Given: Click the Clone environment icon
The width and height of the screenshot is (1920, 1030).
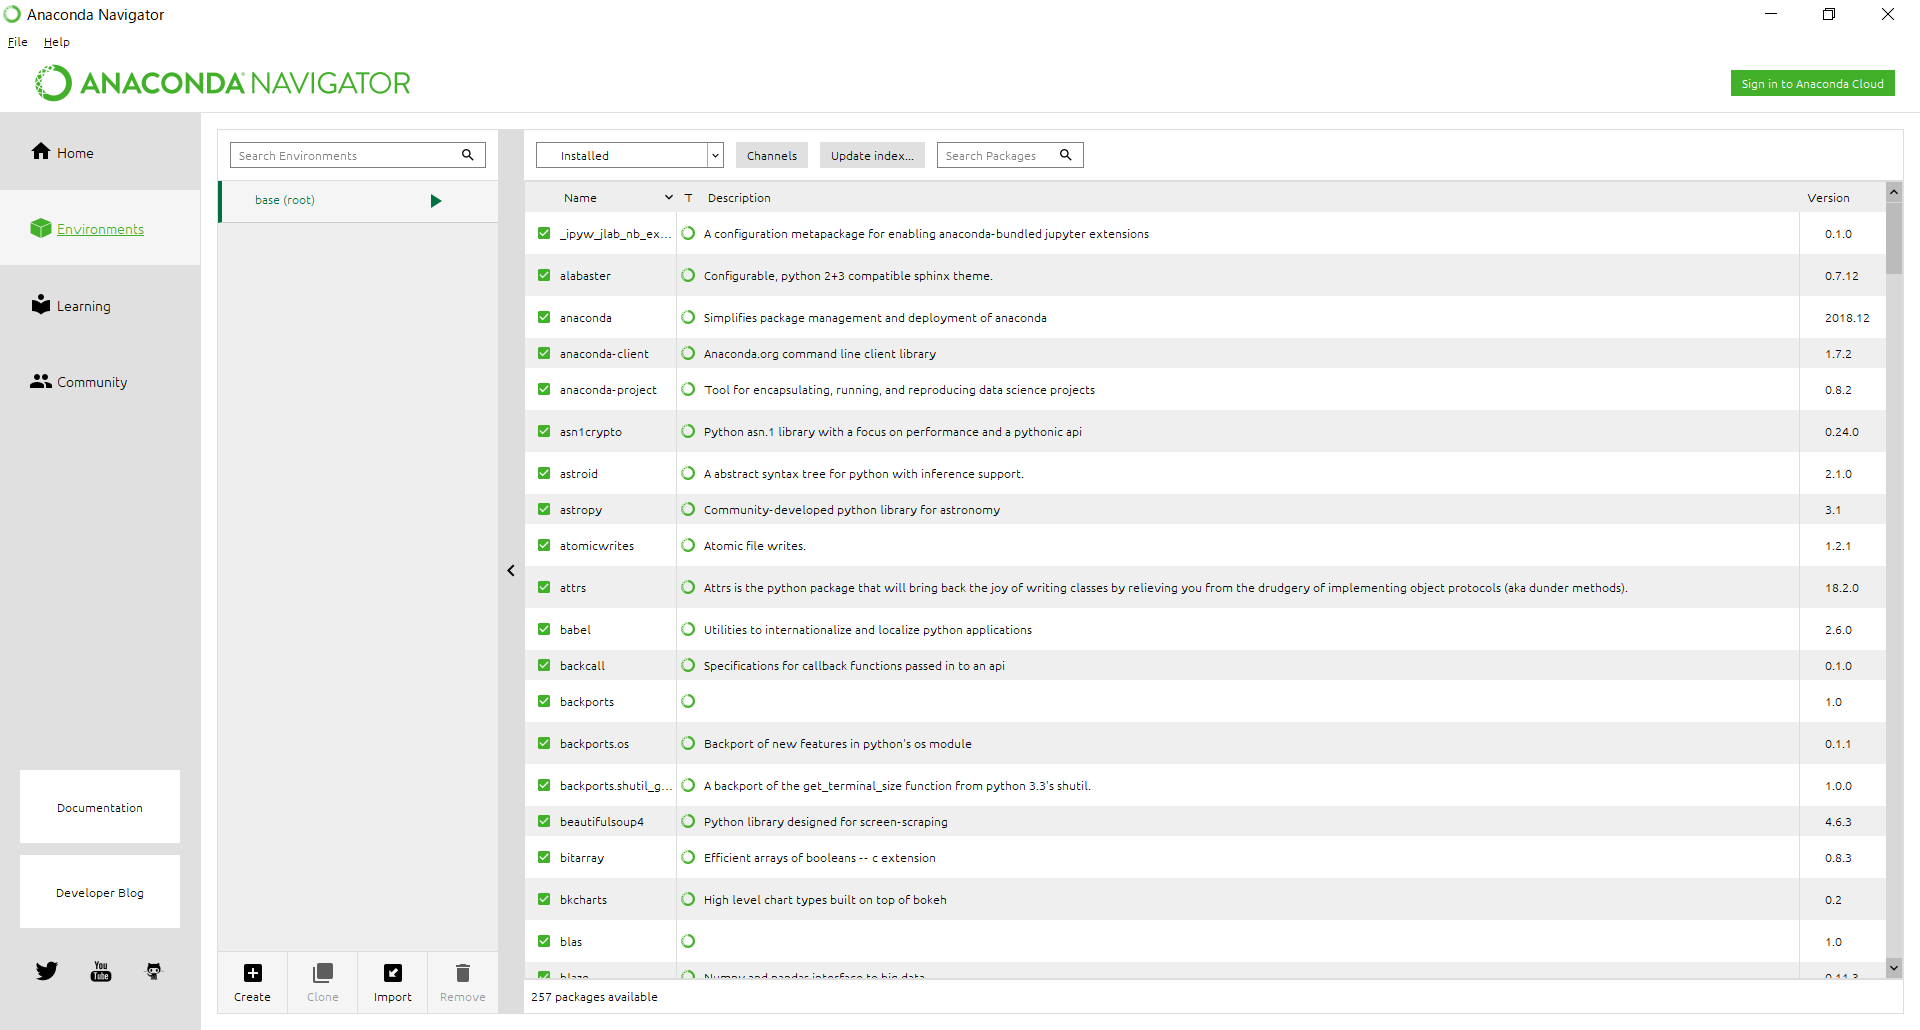Looking at the screenshot, I should (323, 973).
